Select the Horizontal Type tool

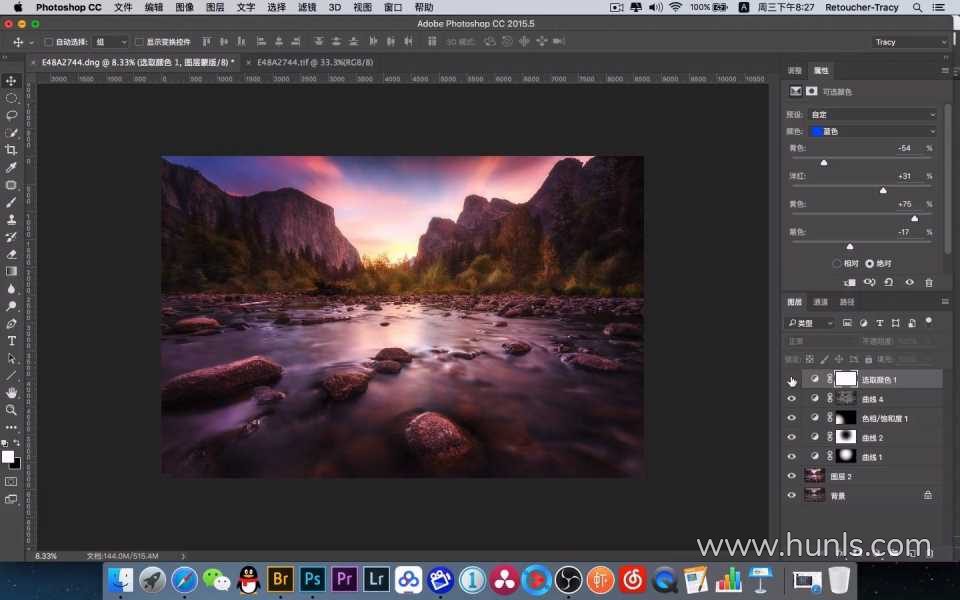point(11,340)
